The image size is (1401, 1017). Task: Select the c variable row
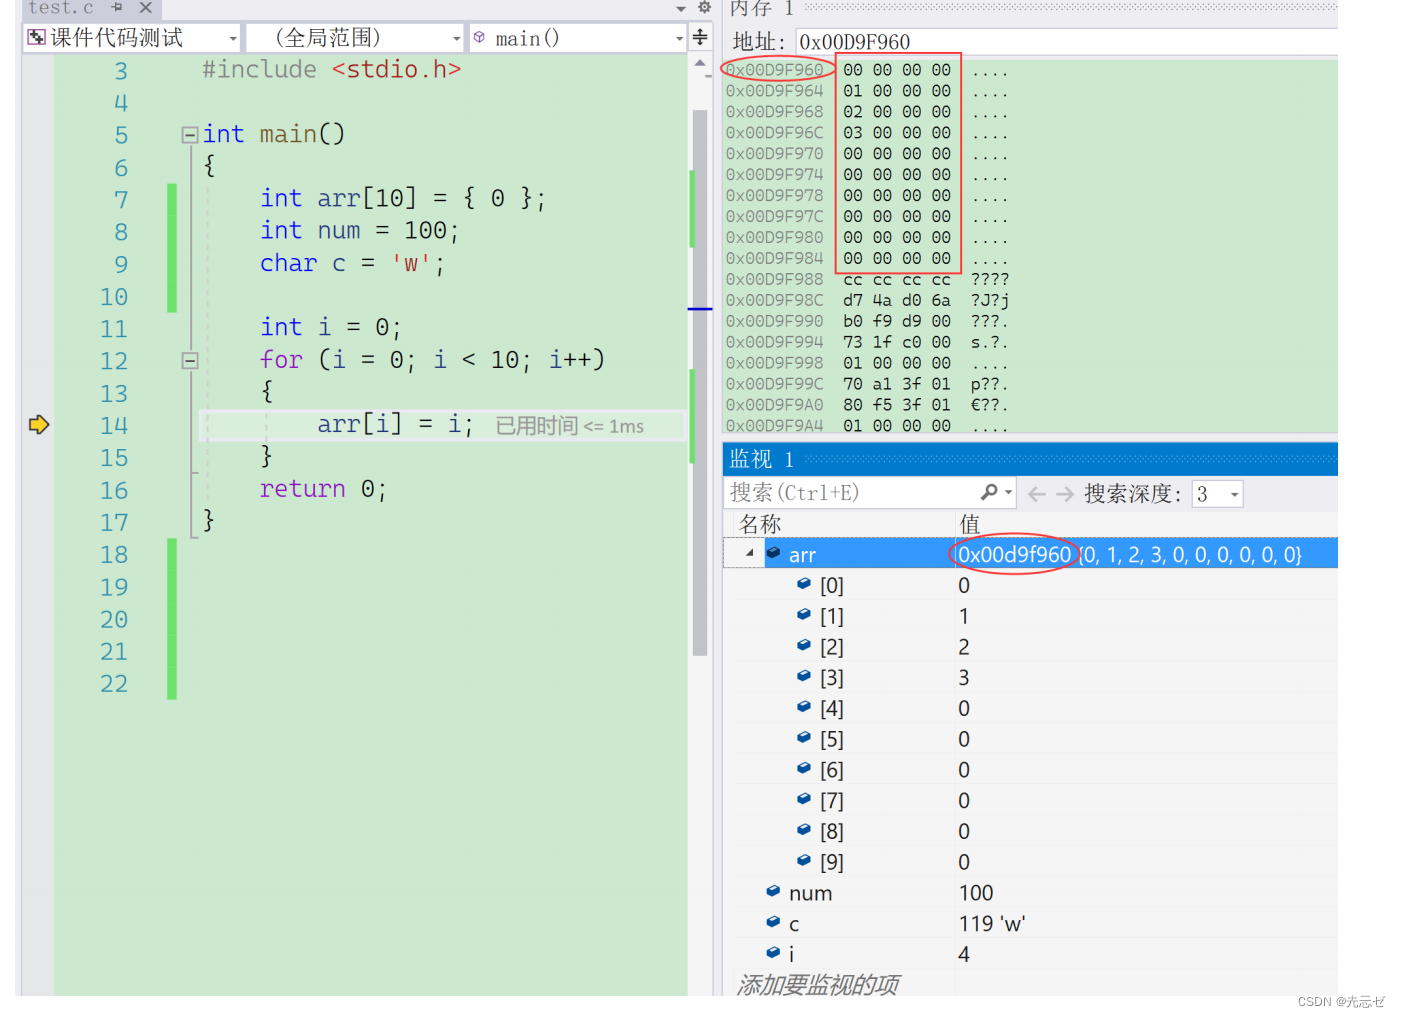(x=1030, y=923)
